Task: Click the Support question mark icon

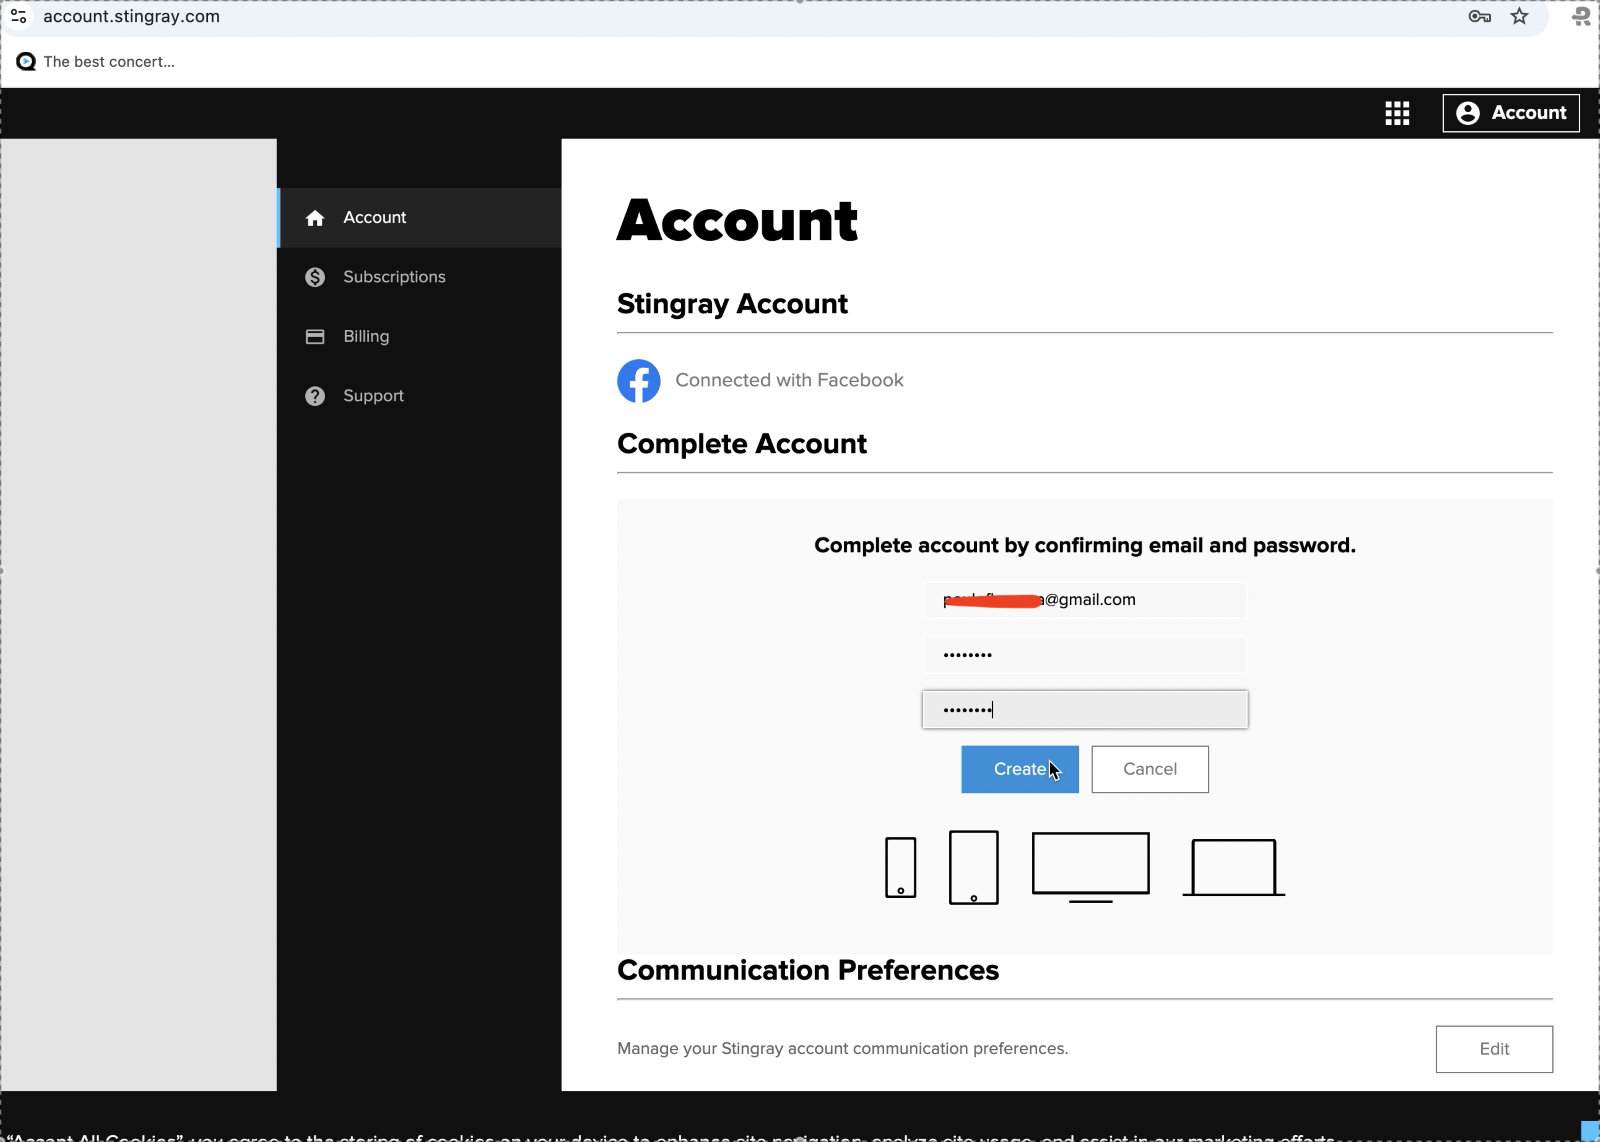Action: [315, 395]
